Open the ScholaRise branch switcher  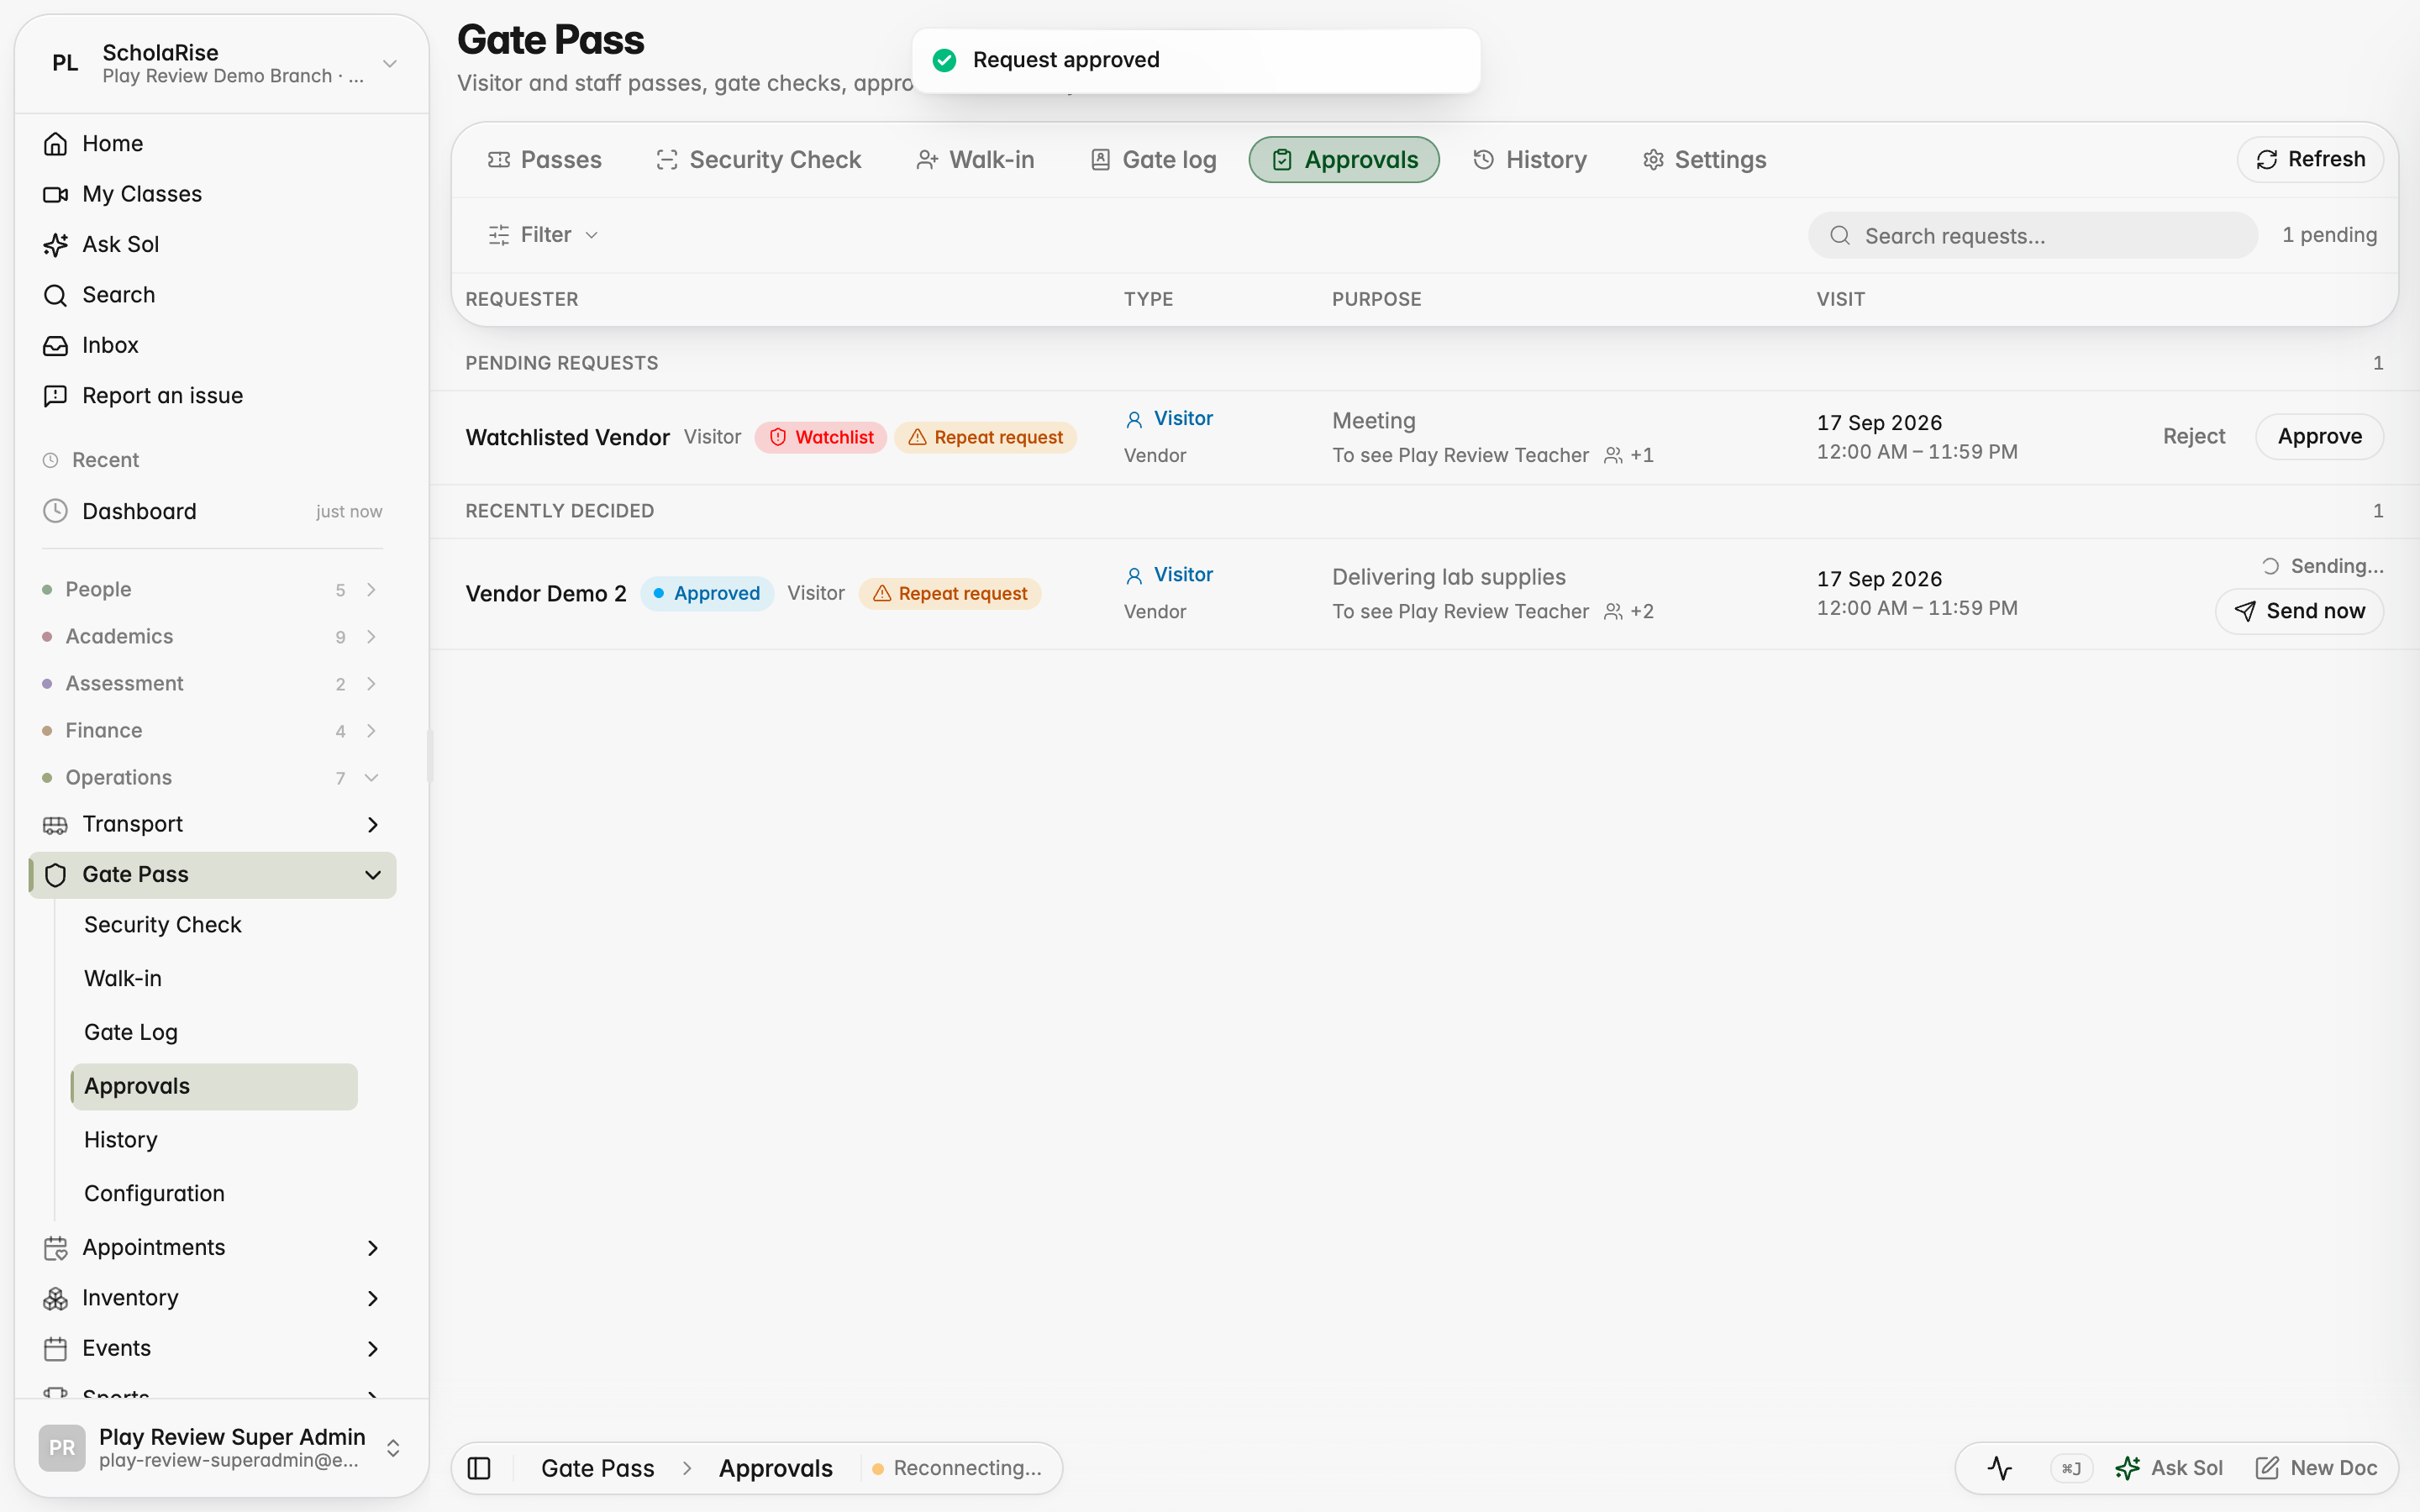point(222,64)
